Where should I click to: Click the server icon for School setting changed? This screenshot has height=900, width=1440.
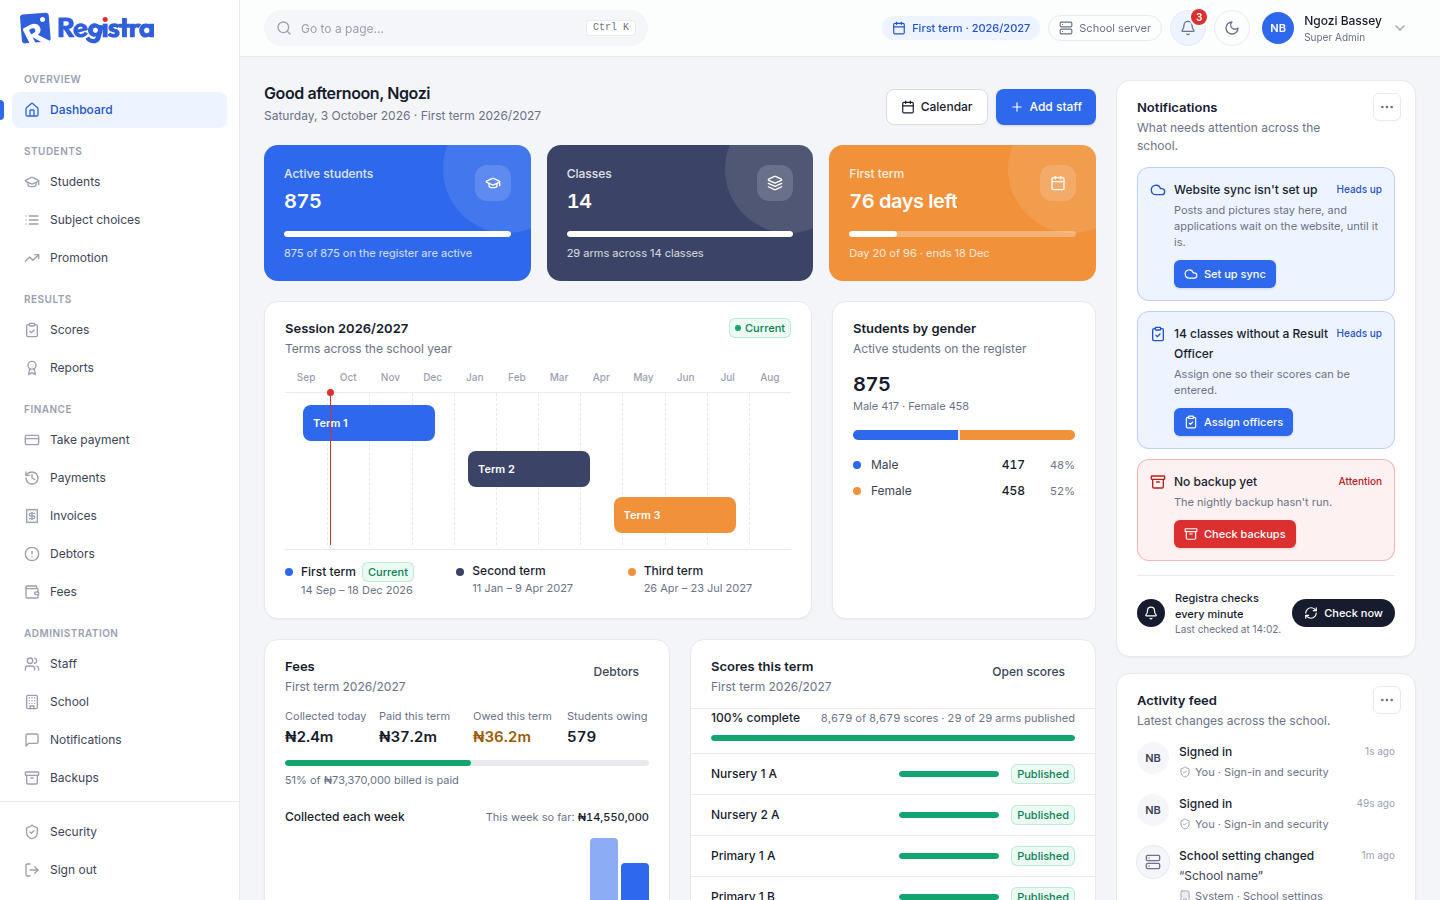(x=1153, y=862)
